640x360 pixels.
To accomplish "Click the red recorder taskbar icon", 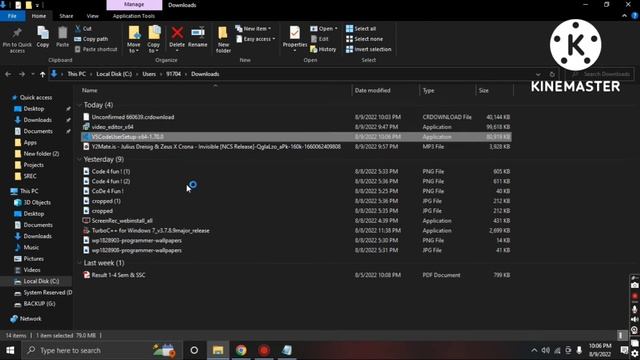I will (x=264, y=350).
